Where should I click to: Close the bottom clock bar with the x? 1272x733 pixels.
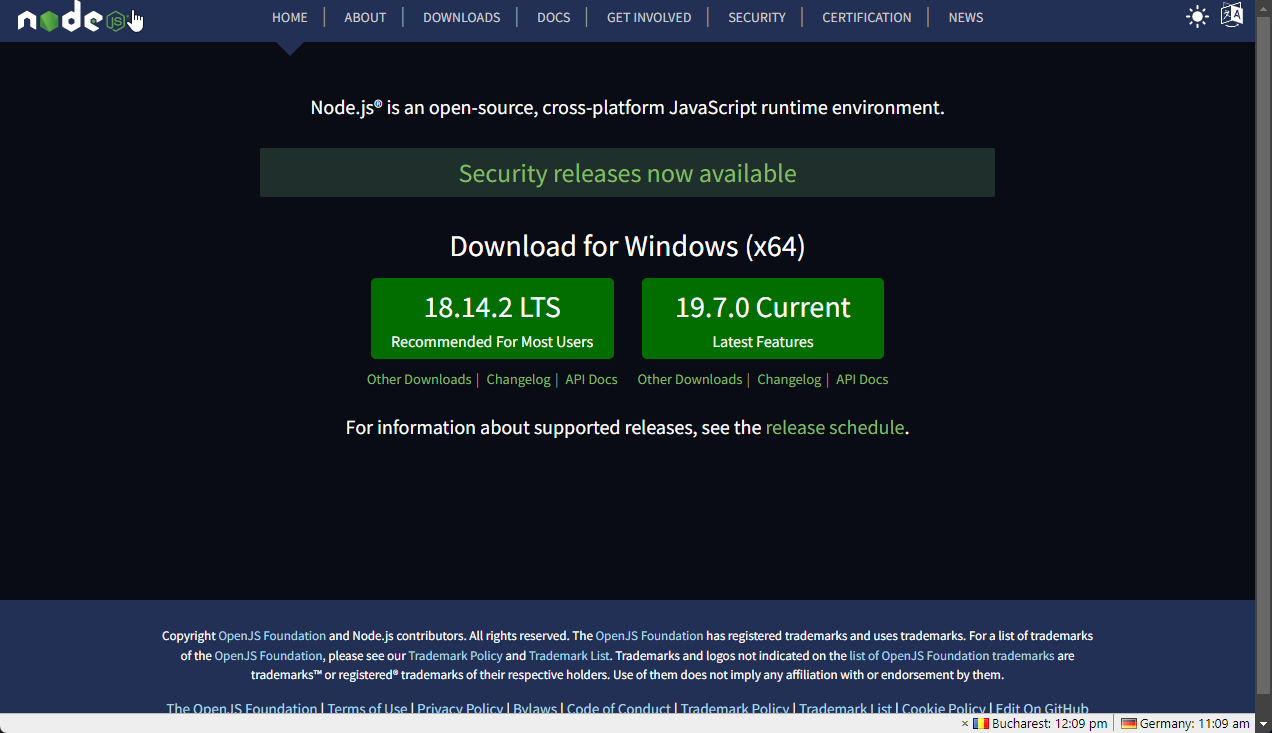[x=965, y=724]
